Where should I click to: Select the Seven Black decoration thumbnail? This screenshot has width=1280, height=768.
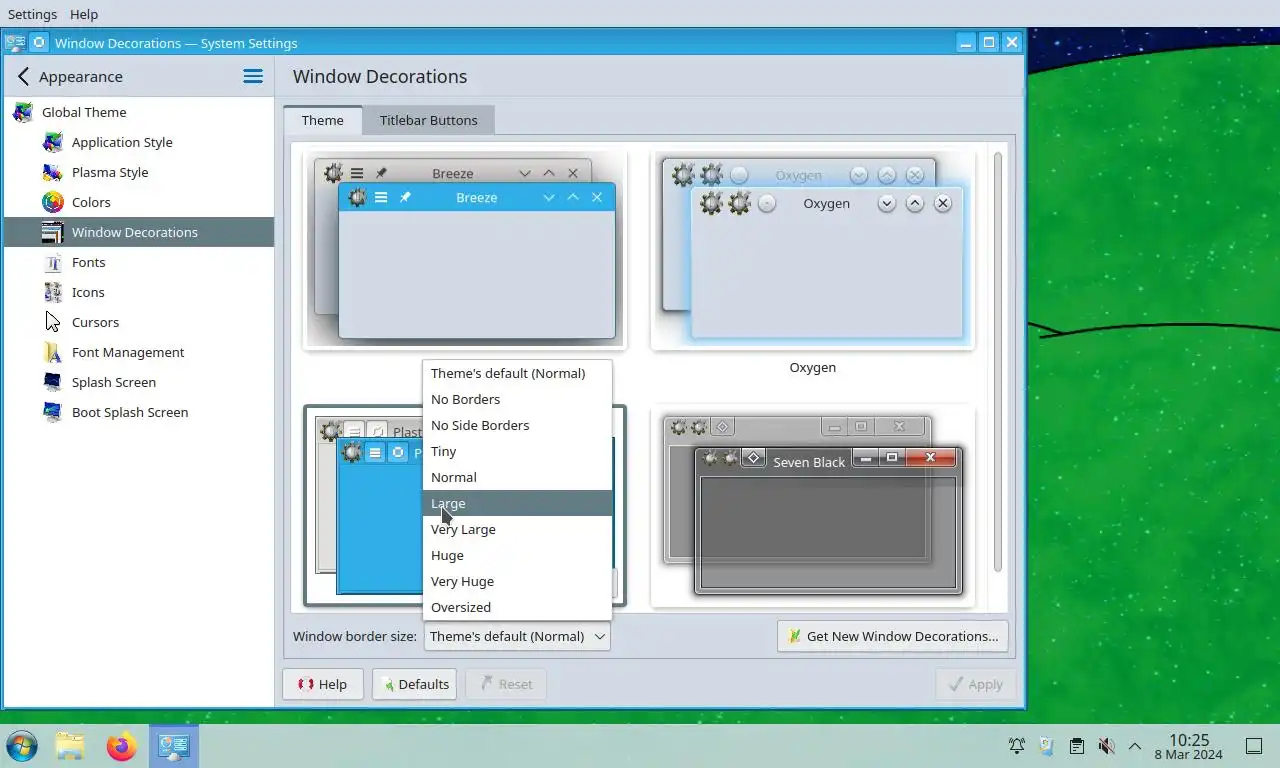pos(812,506)
